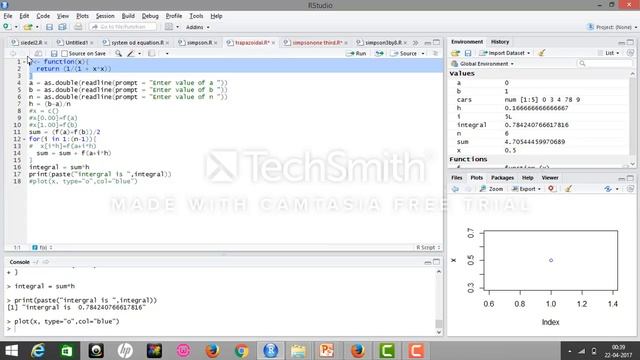The width and height of the screenshot is (640, 360).
Task: Click the Console vertical scrollbar
Action: coord(439,302)
